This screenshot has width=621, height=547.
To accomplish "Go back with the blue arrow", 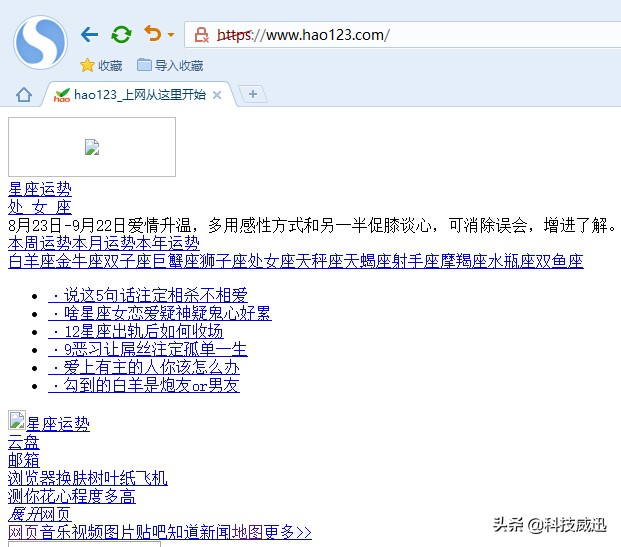I will click(90, 34).
